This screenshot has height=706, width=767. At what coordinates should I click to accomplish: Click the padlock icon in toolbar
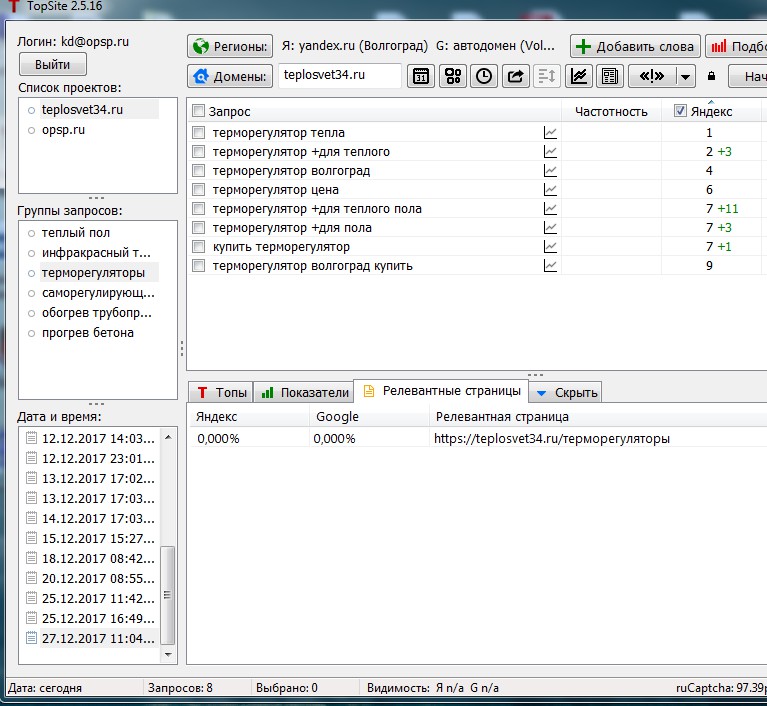[x=711, y=76]
